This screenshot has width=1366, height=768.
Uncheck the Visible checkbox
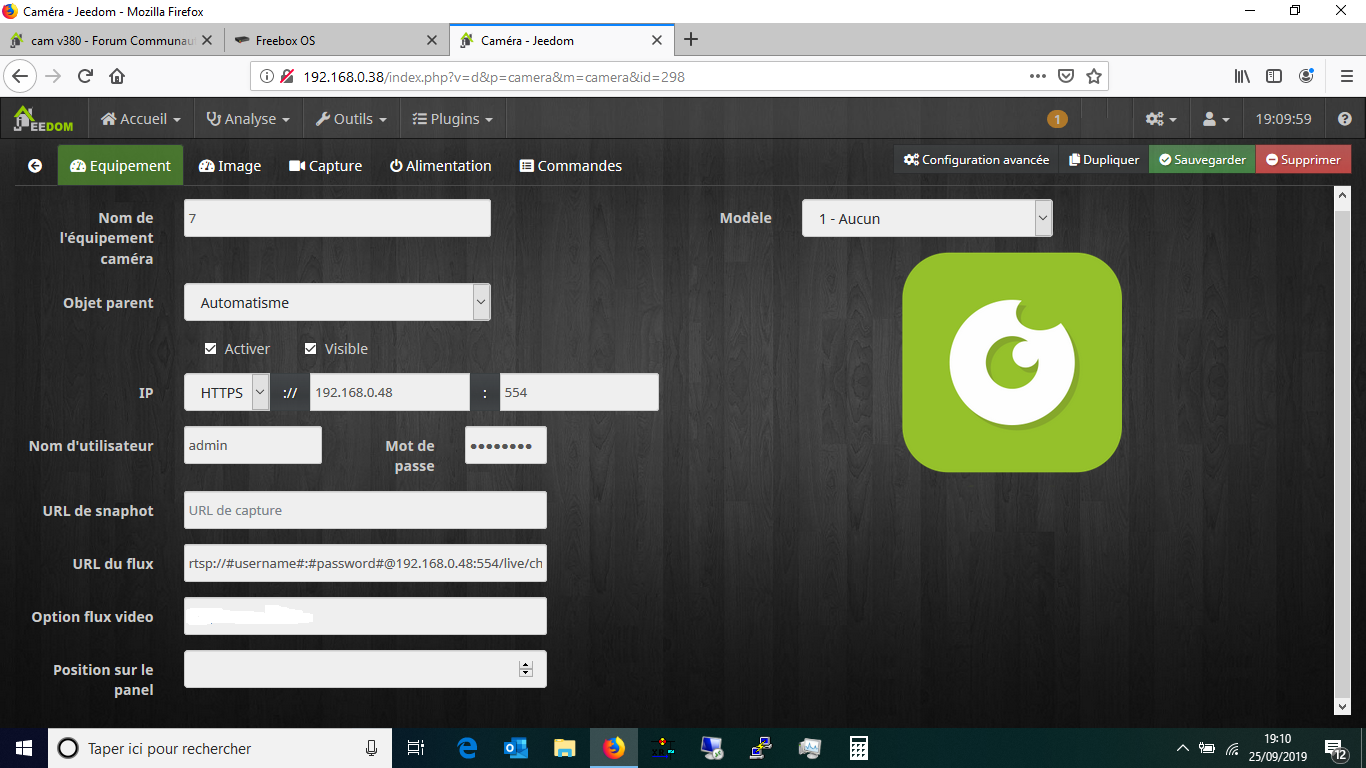point(310,349)
